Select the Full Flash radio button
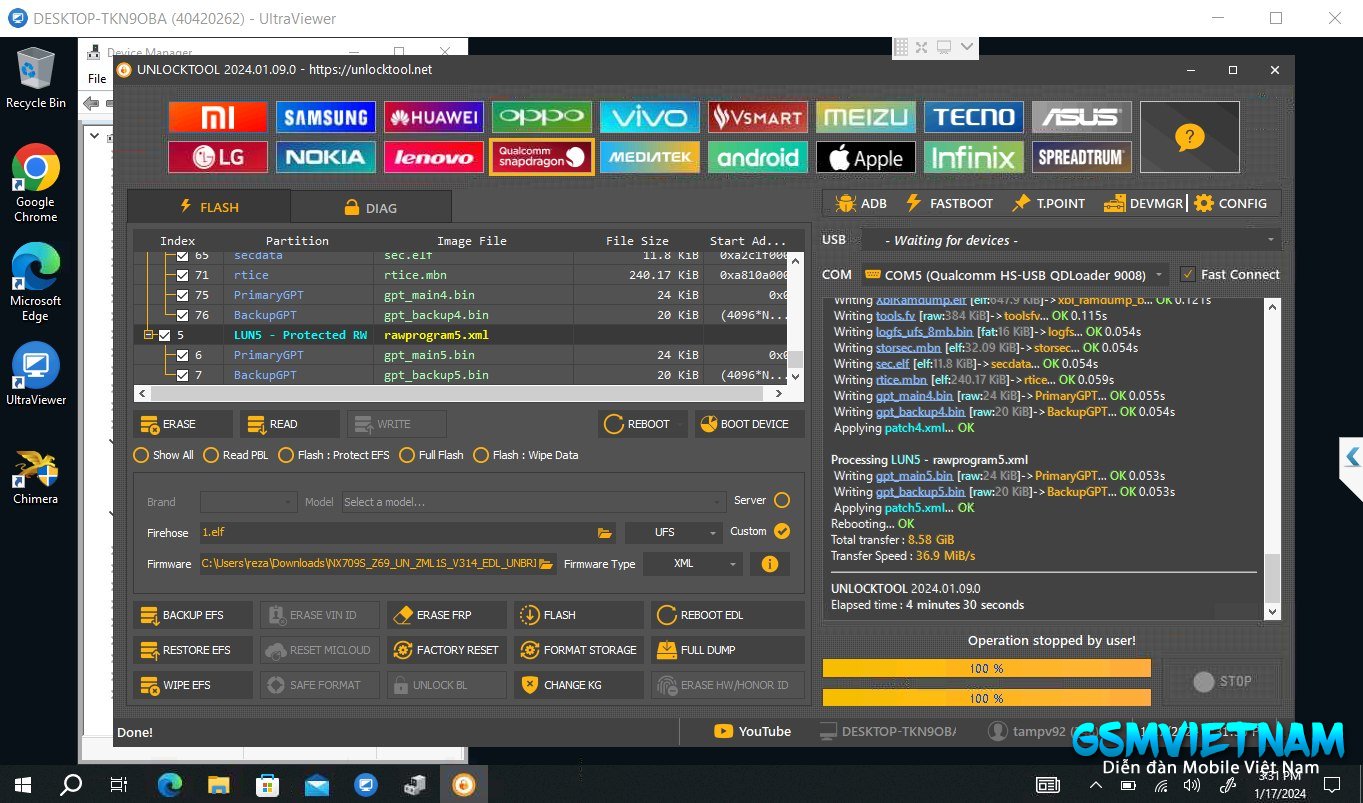 407,455
